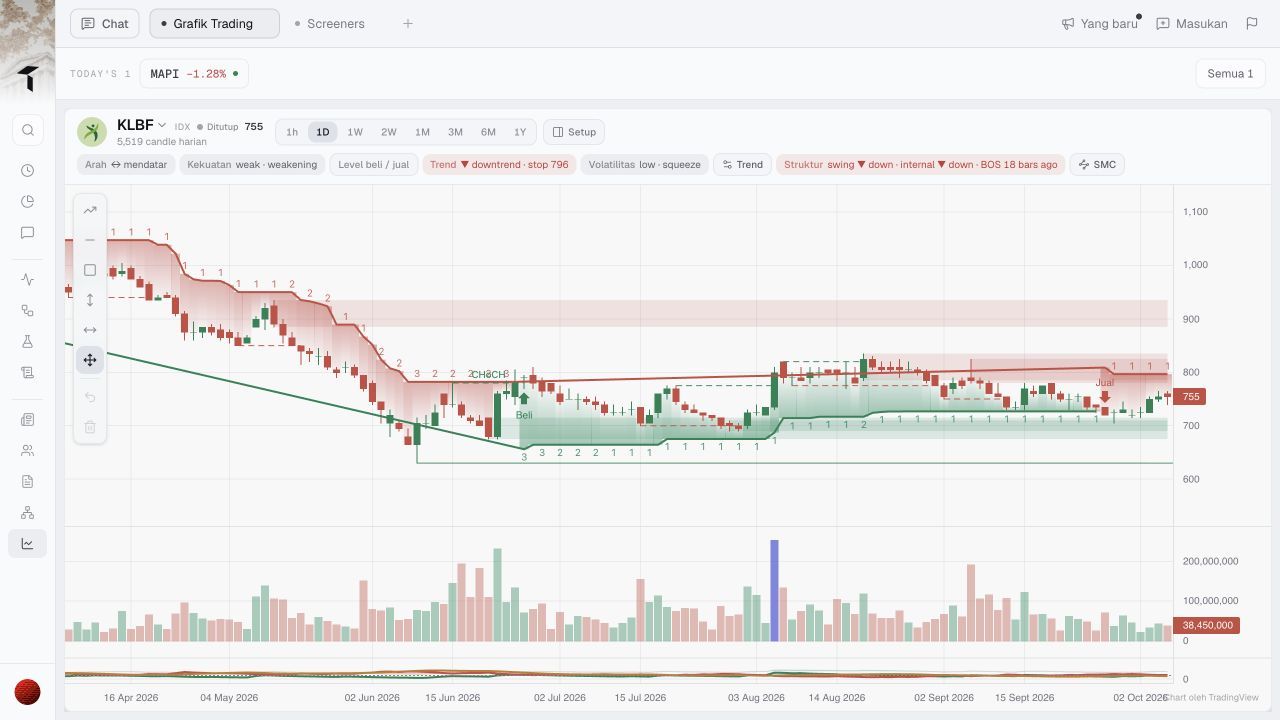Add a new tab with plus
1280x720 pixels.
point(408,24)
